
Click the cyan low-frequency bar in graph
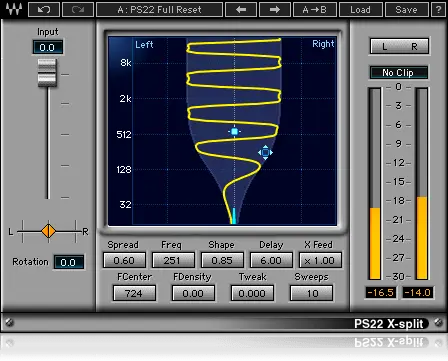[x=234, y=216]
